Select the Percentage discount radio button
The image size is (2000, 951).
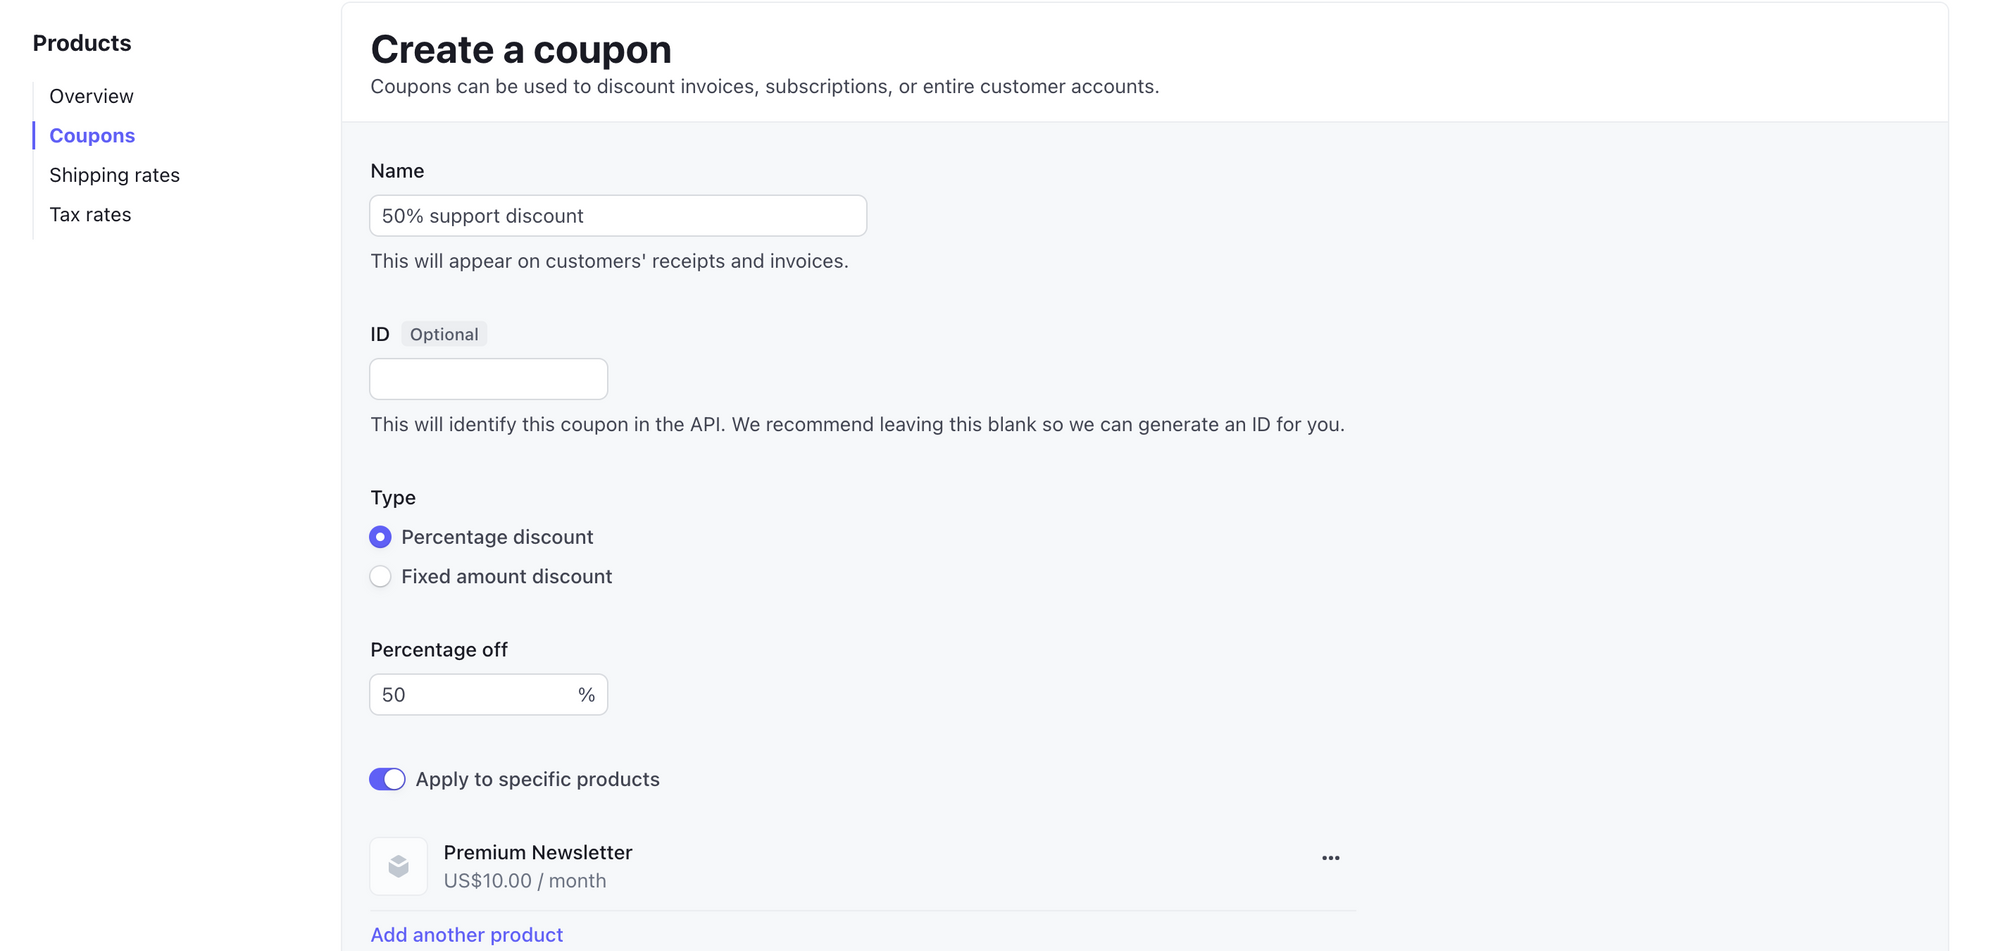coord(380,537)
